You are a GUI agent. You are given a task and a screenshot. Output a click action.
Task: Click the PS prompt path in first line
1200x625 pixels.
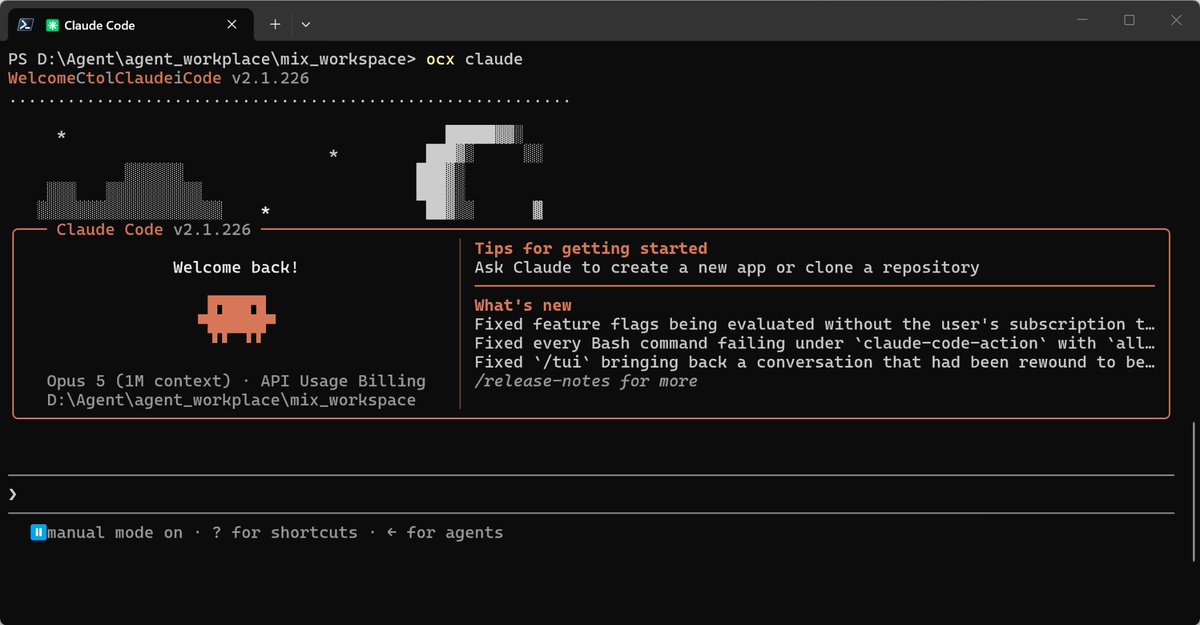pos(211,59)
